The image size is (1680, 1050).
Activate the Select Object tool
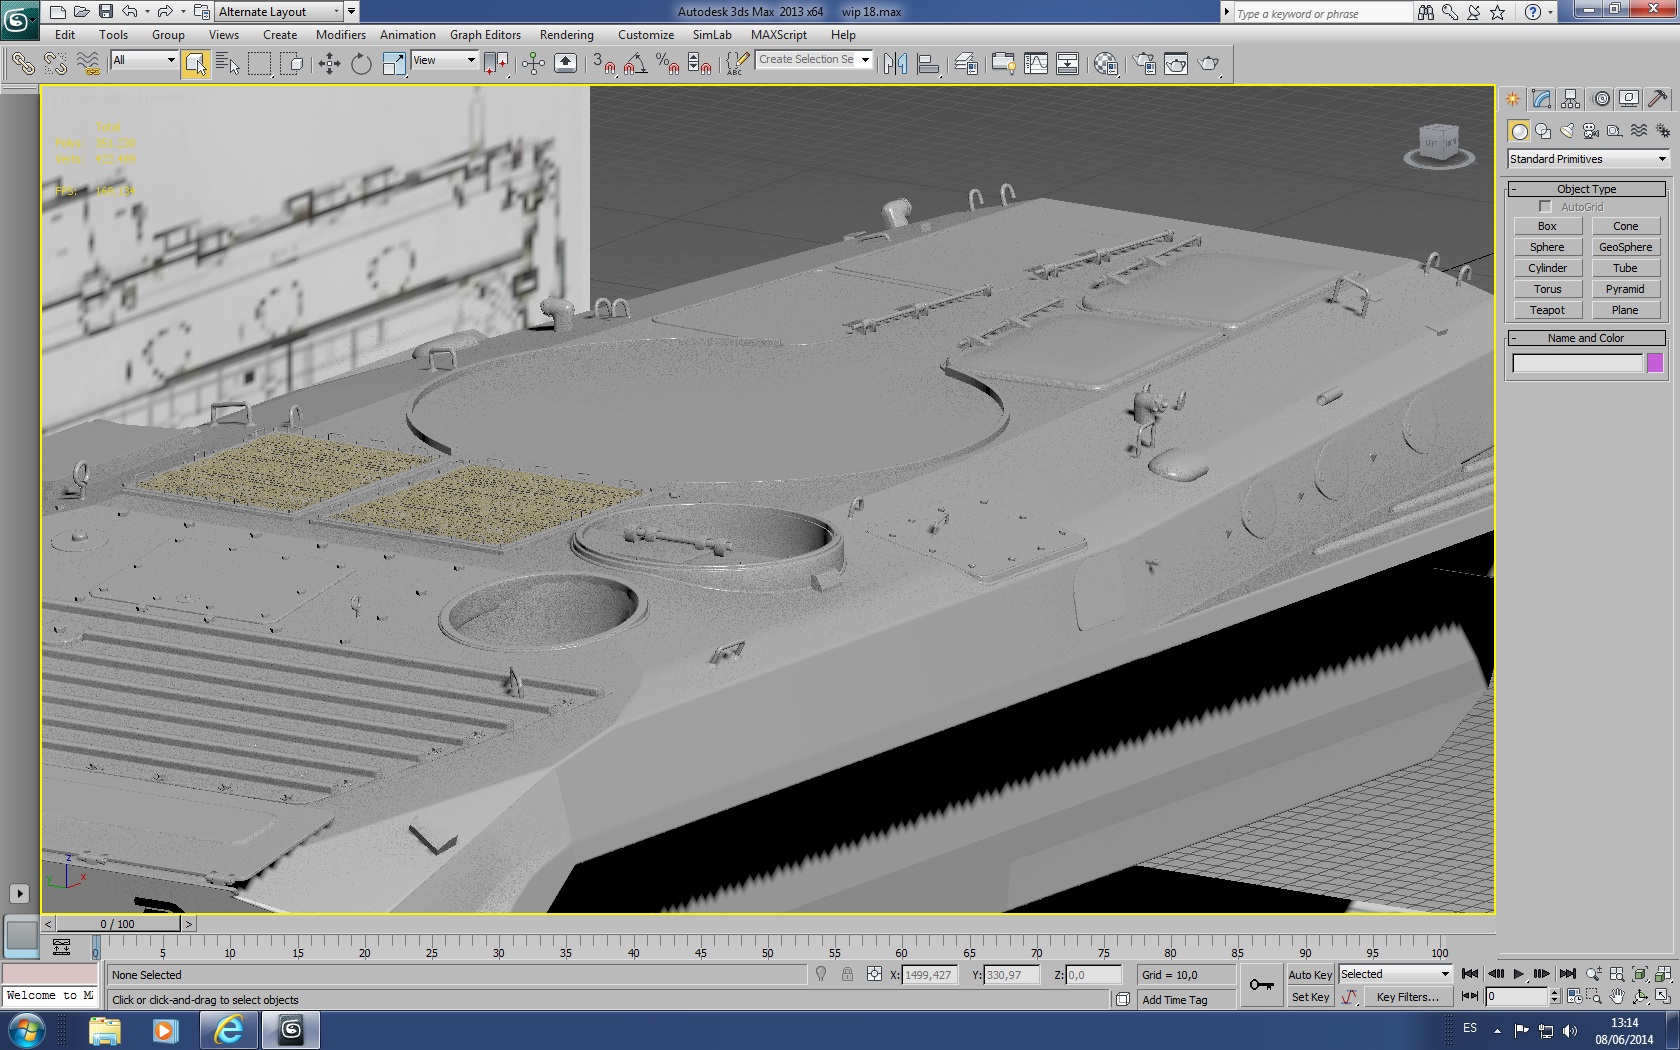[x=196, y=64]
